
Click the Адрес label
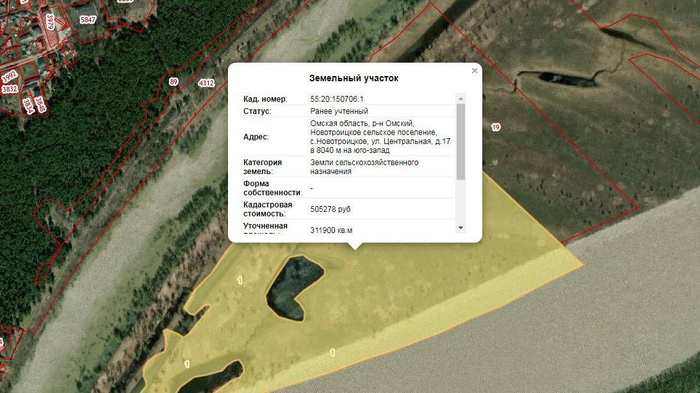click(256, 137)
